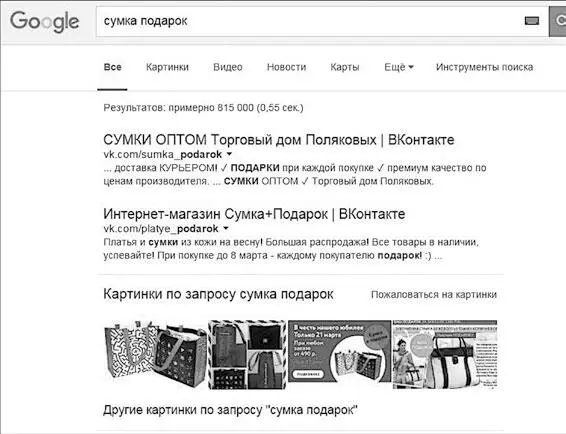Open 'Картинки по запросу сумка подарок' link

click(x=218, y=294)
